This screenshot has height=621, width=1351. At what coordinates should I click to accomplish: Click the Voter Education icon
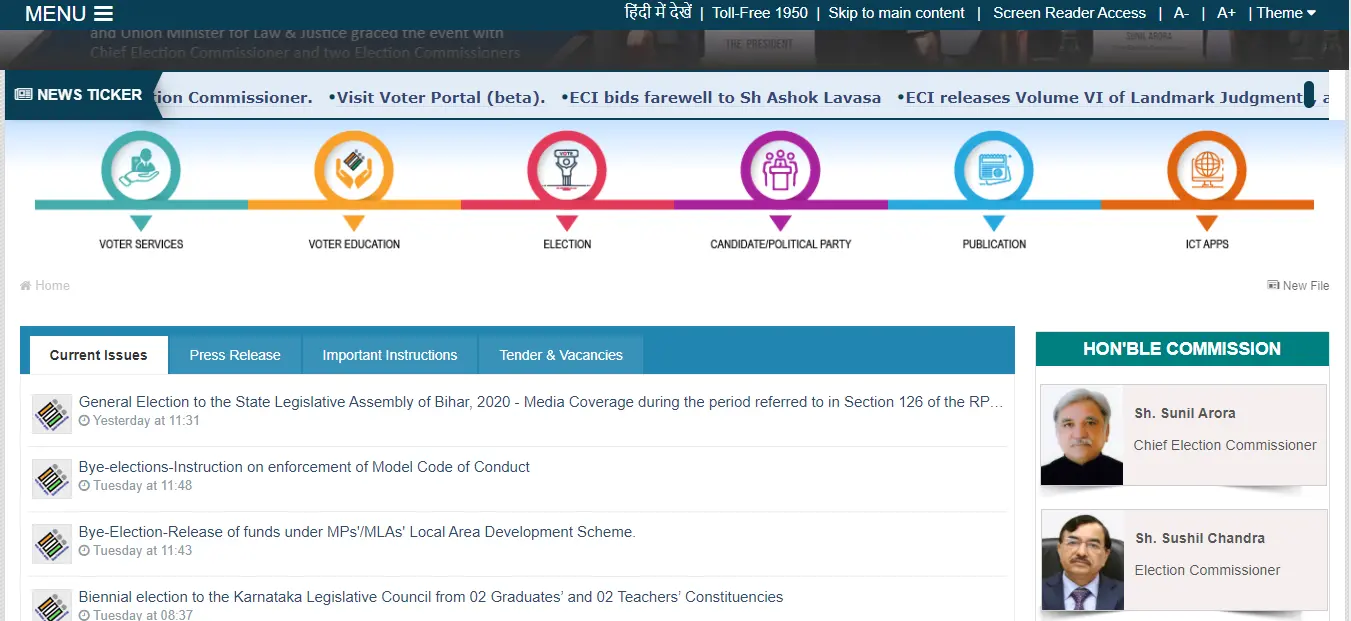click(354, 171)
